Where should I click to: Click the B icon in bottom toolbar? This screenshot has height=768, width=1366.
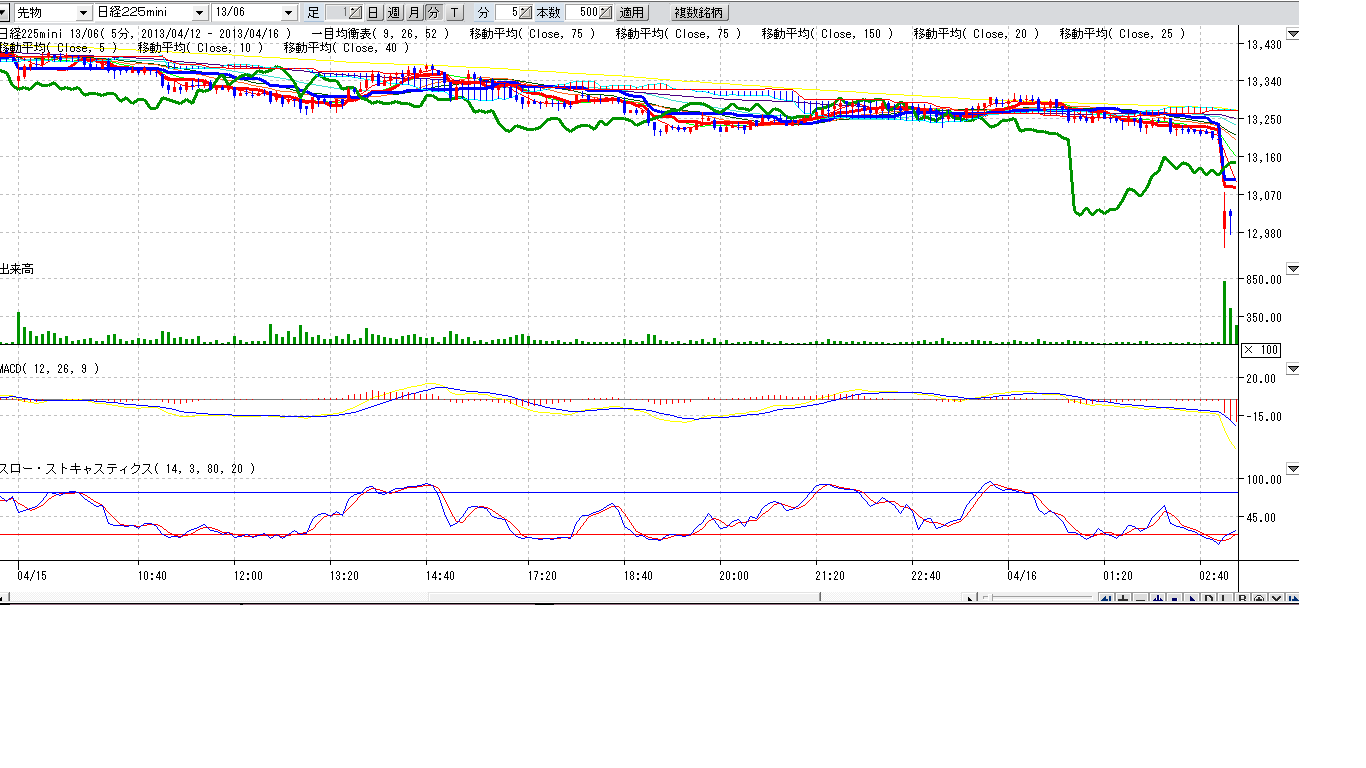click(1242, 599)
